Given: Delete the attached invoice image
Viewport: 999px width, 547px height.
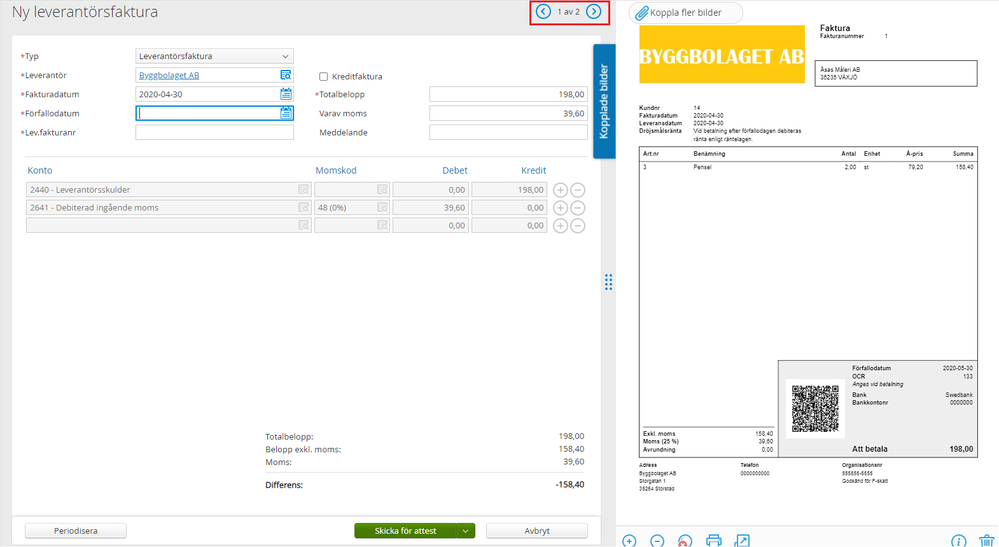Looking at the screenshot, I should pyautogui.click(x=986, y=541).
